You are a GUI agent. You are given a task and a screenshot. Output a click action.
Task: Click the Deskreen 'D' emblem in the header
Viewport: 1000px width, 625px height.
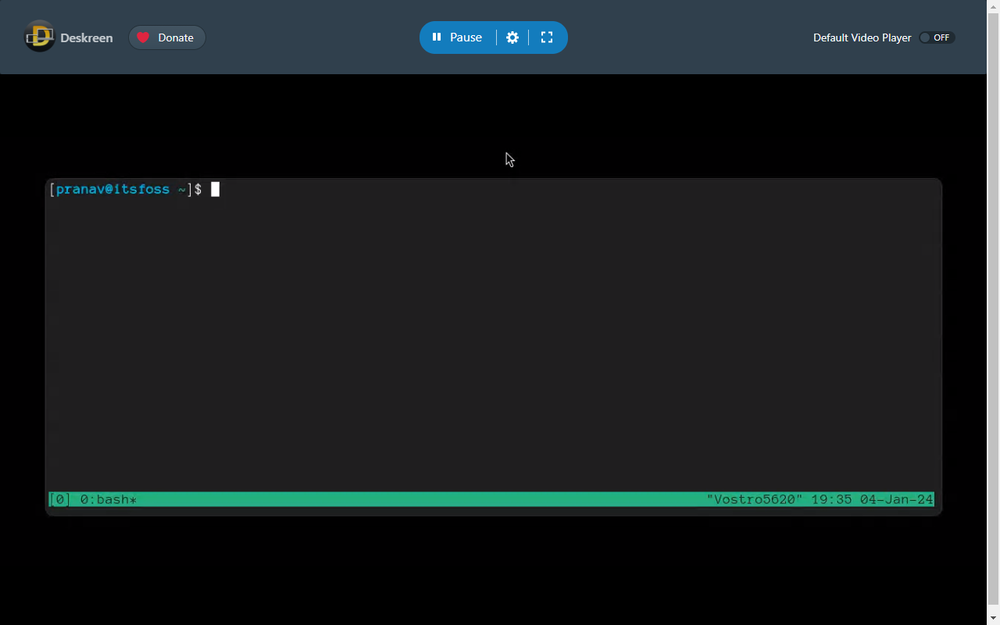point(39,37)
